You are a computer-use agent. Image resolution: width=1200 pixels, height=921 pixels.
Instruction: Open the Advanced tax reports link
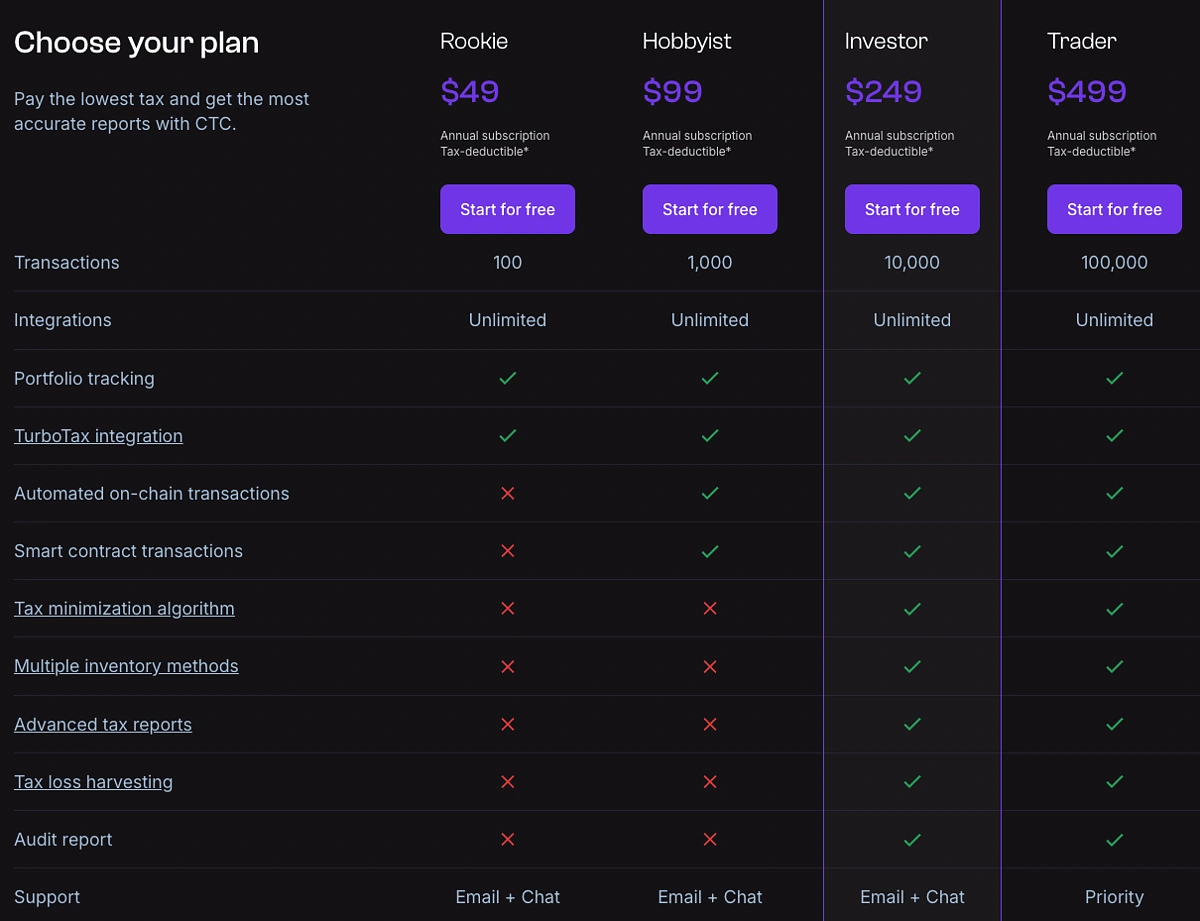(103, 724)
